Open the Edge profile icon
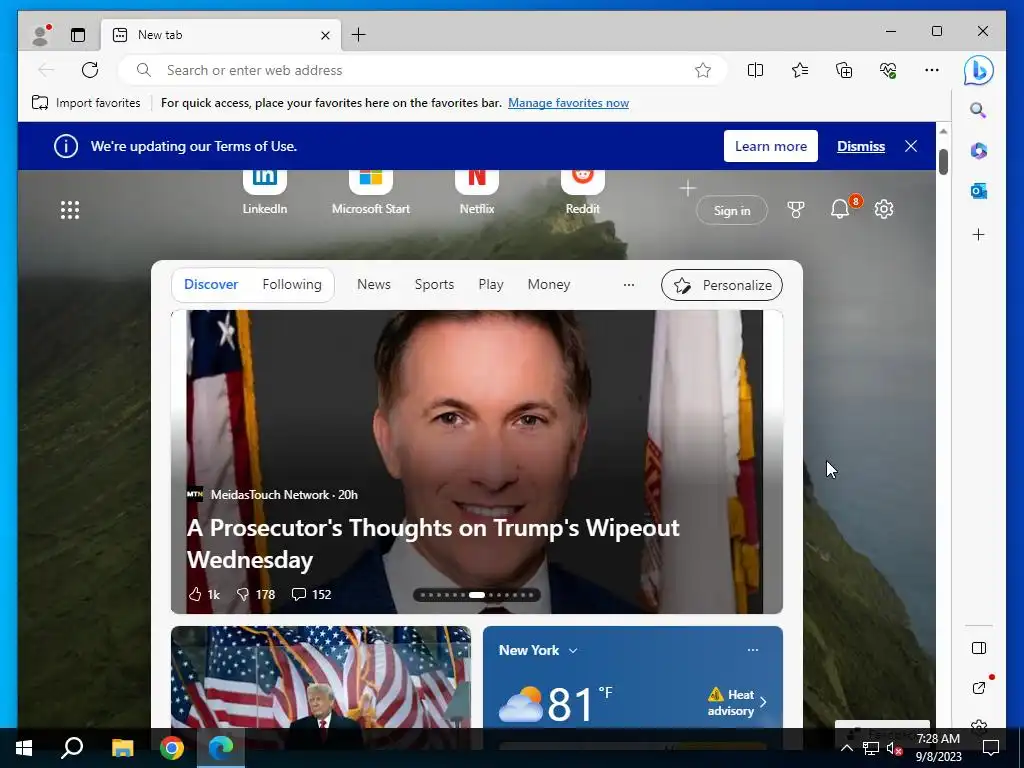Viewport: 1024px width, 768px height. (41, 35)
